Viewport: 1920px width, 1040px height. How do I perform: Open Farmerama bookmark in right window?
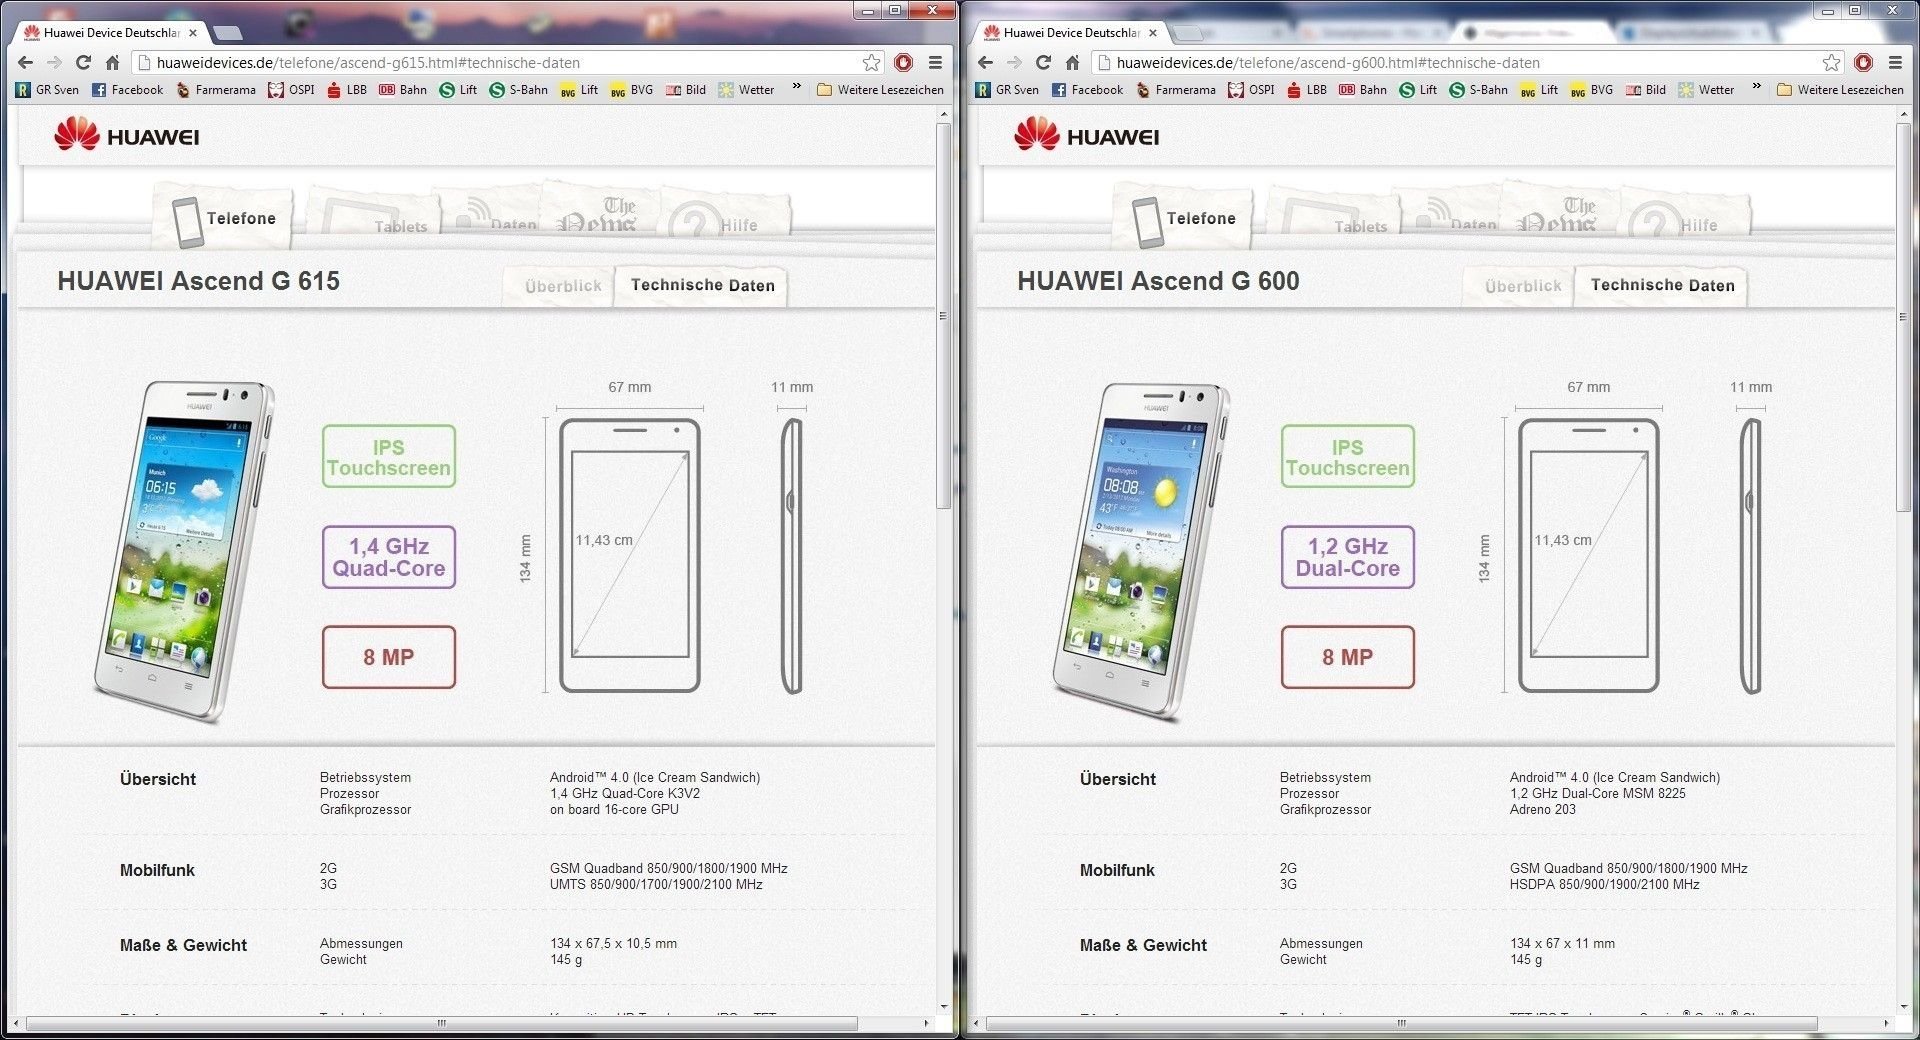click(1176, 90)
